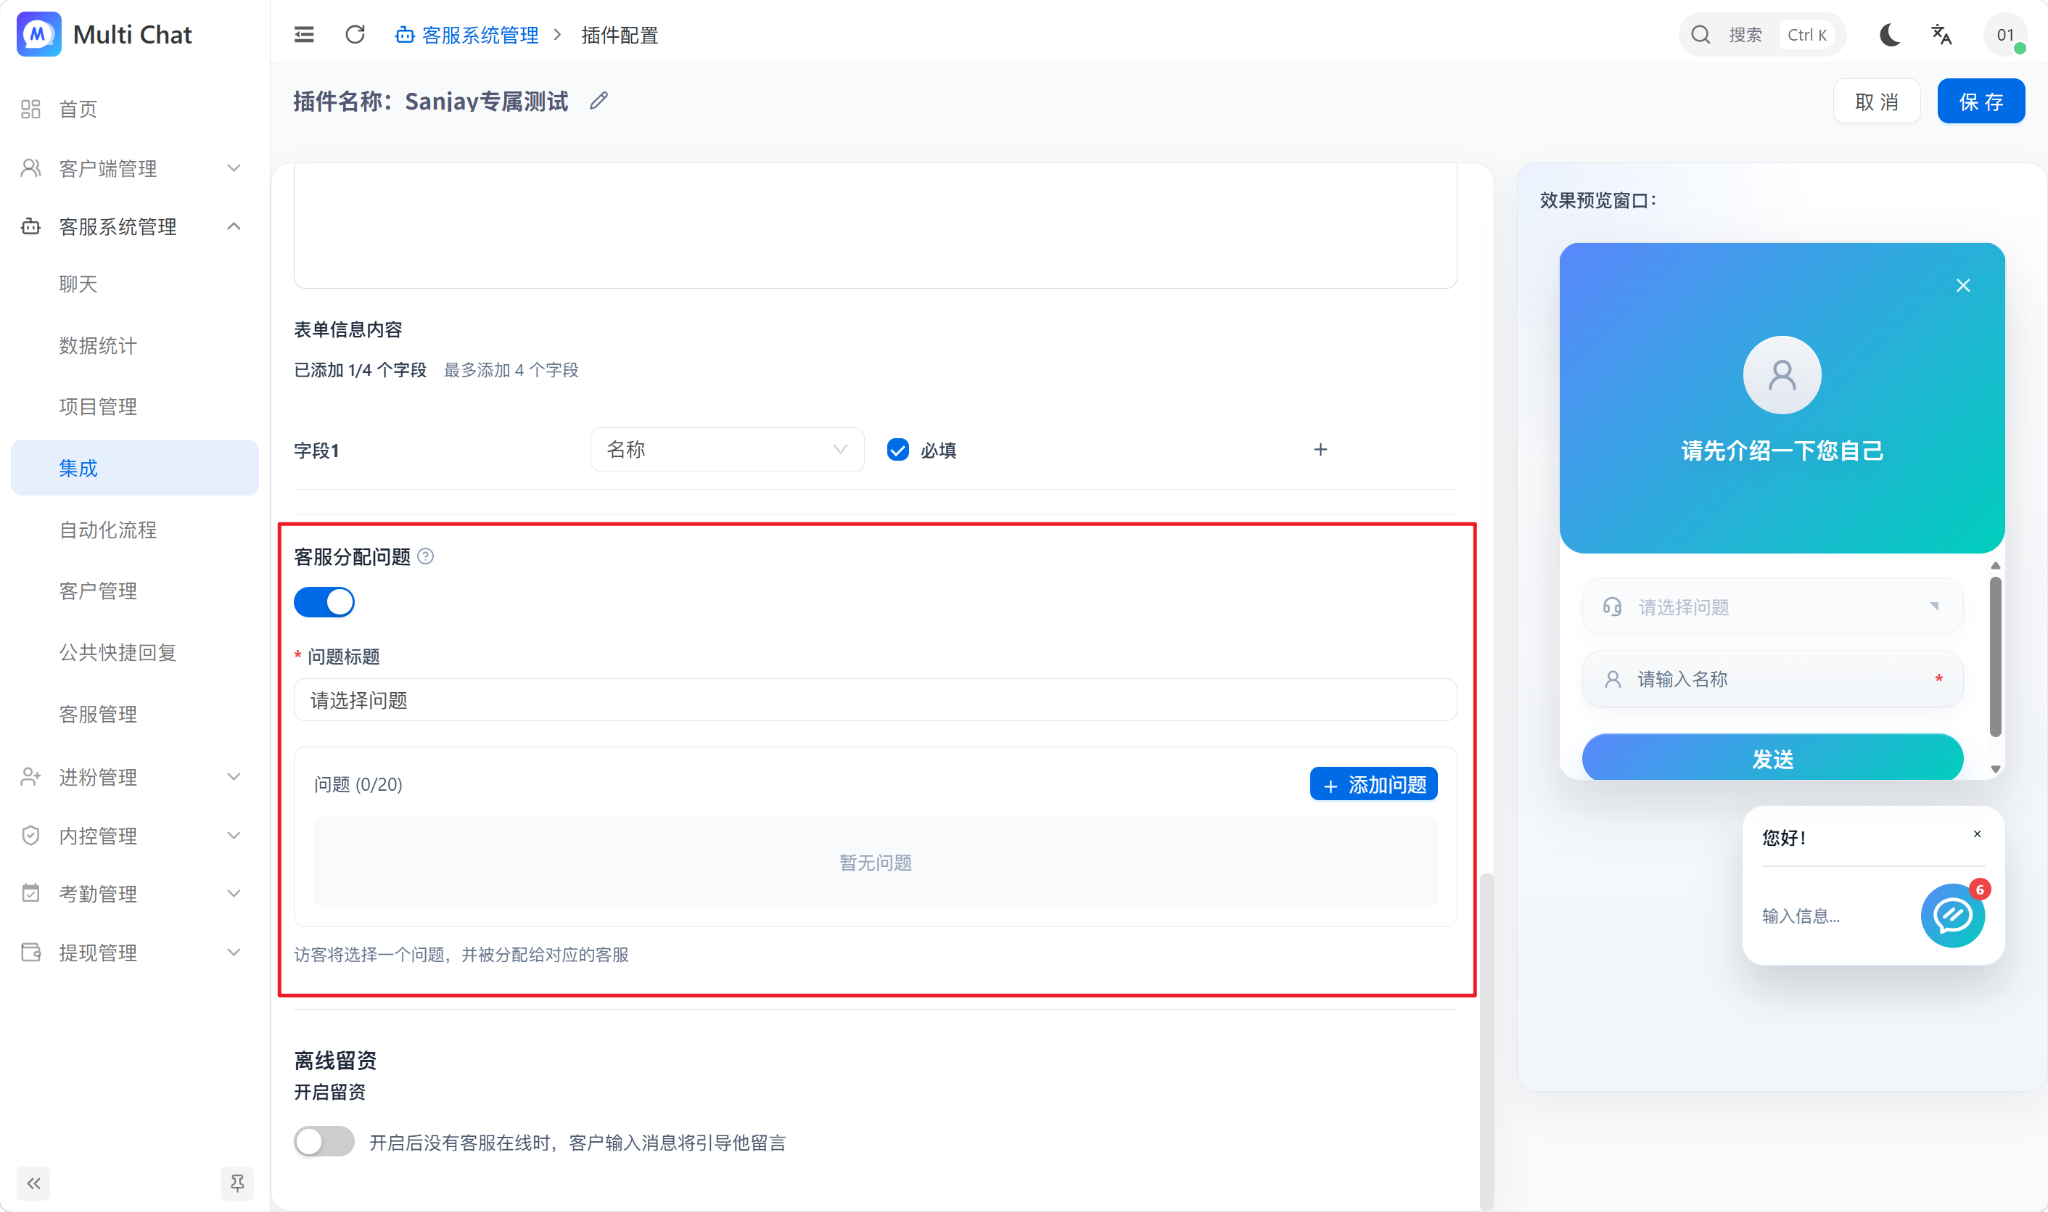
Task: Expand the 考勤管理 menu chevron
Action: [x=234, y=894]
